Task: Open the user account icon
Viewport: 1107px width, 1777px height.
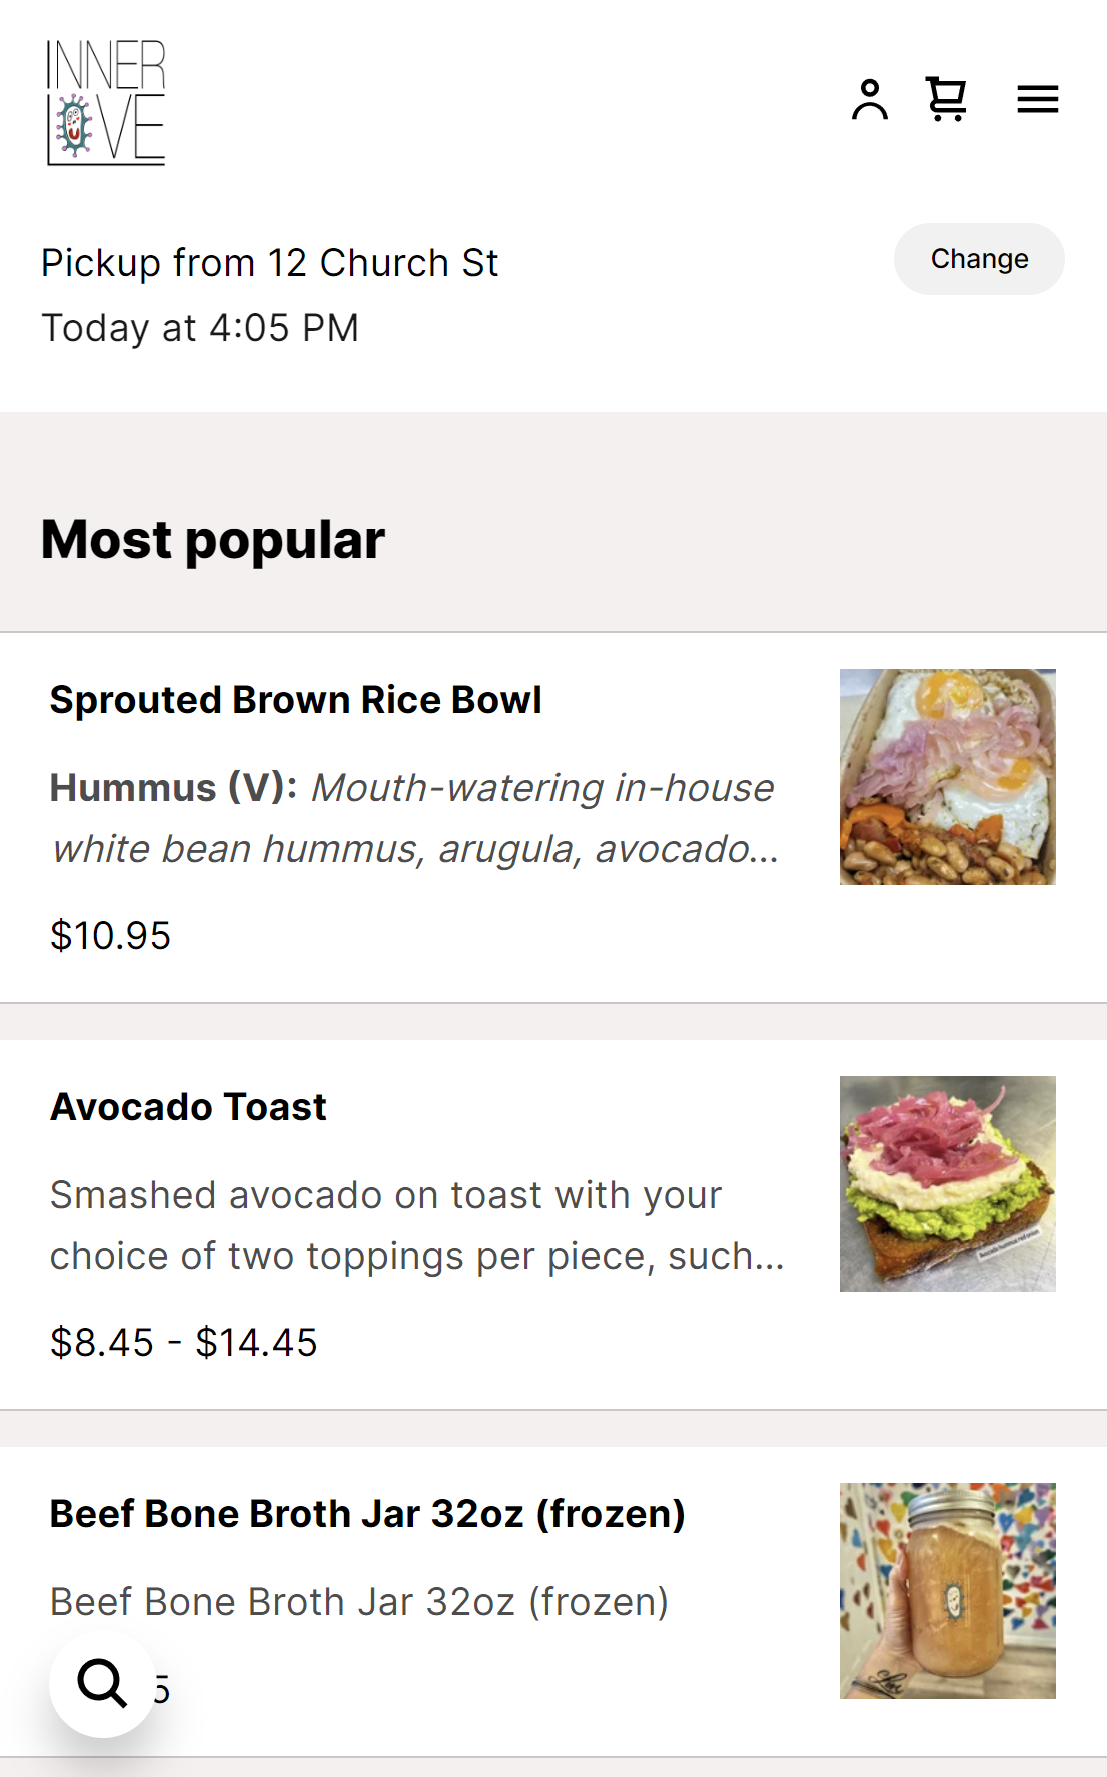Action: point(869,99)
